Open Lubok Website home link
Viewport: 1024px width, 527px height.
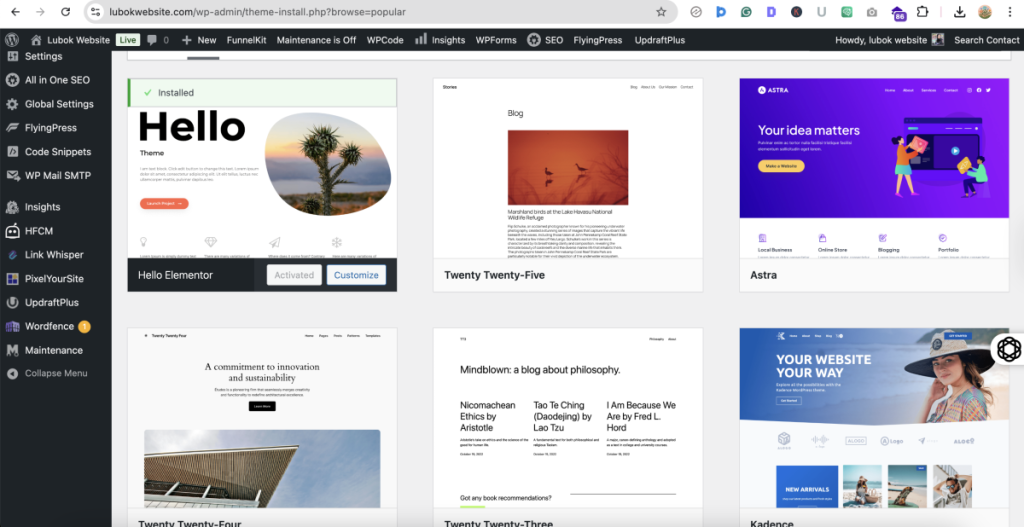70,40
